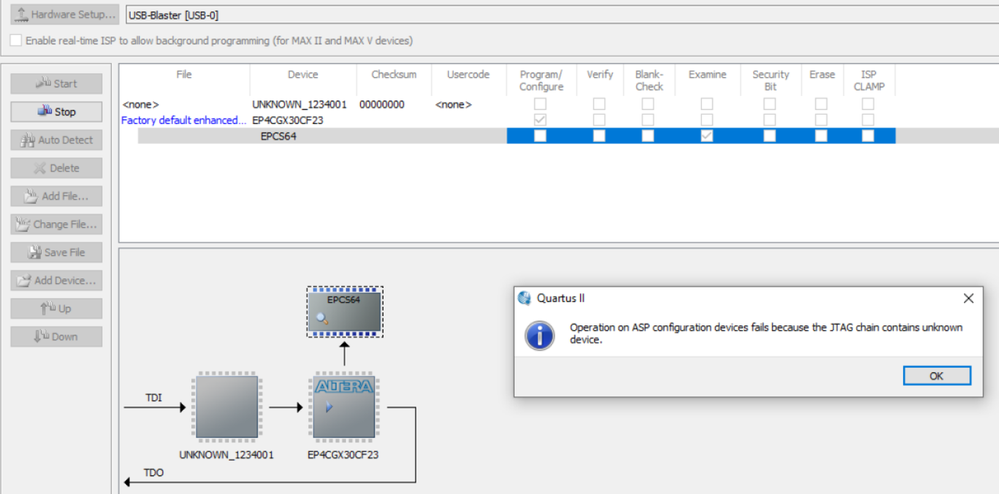Toggle Program/Configure for the UNKNOWN_1234001 row
Viewport: 999px width, 494px height.
(540, 104)
